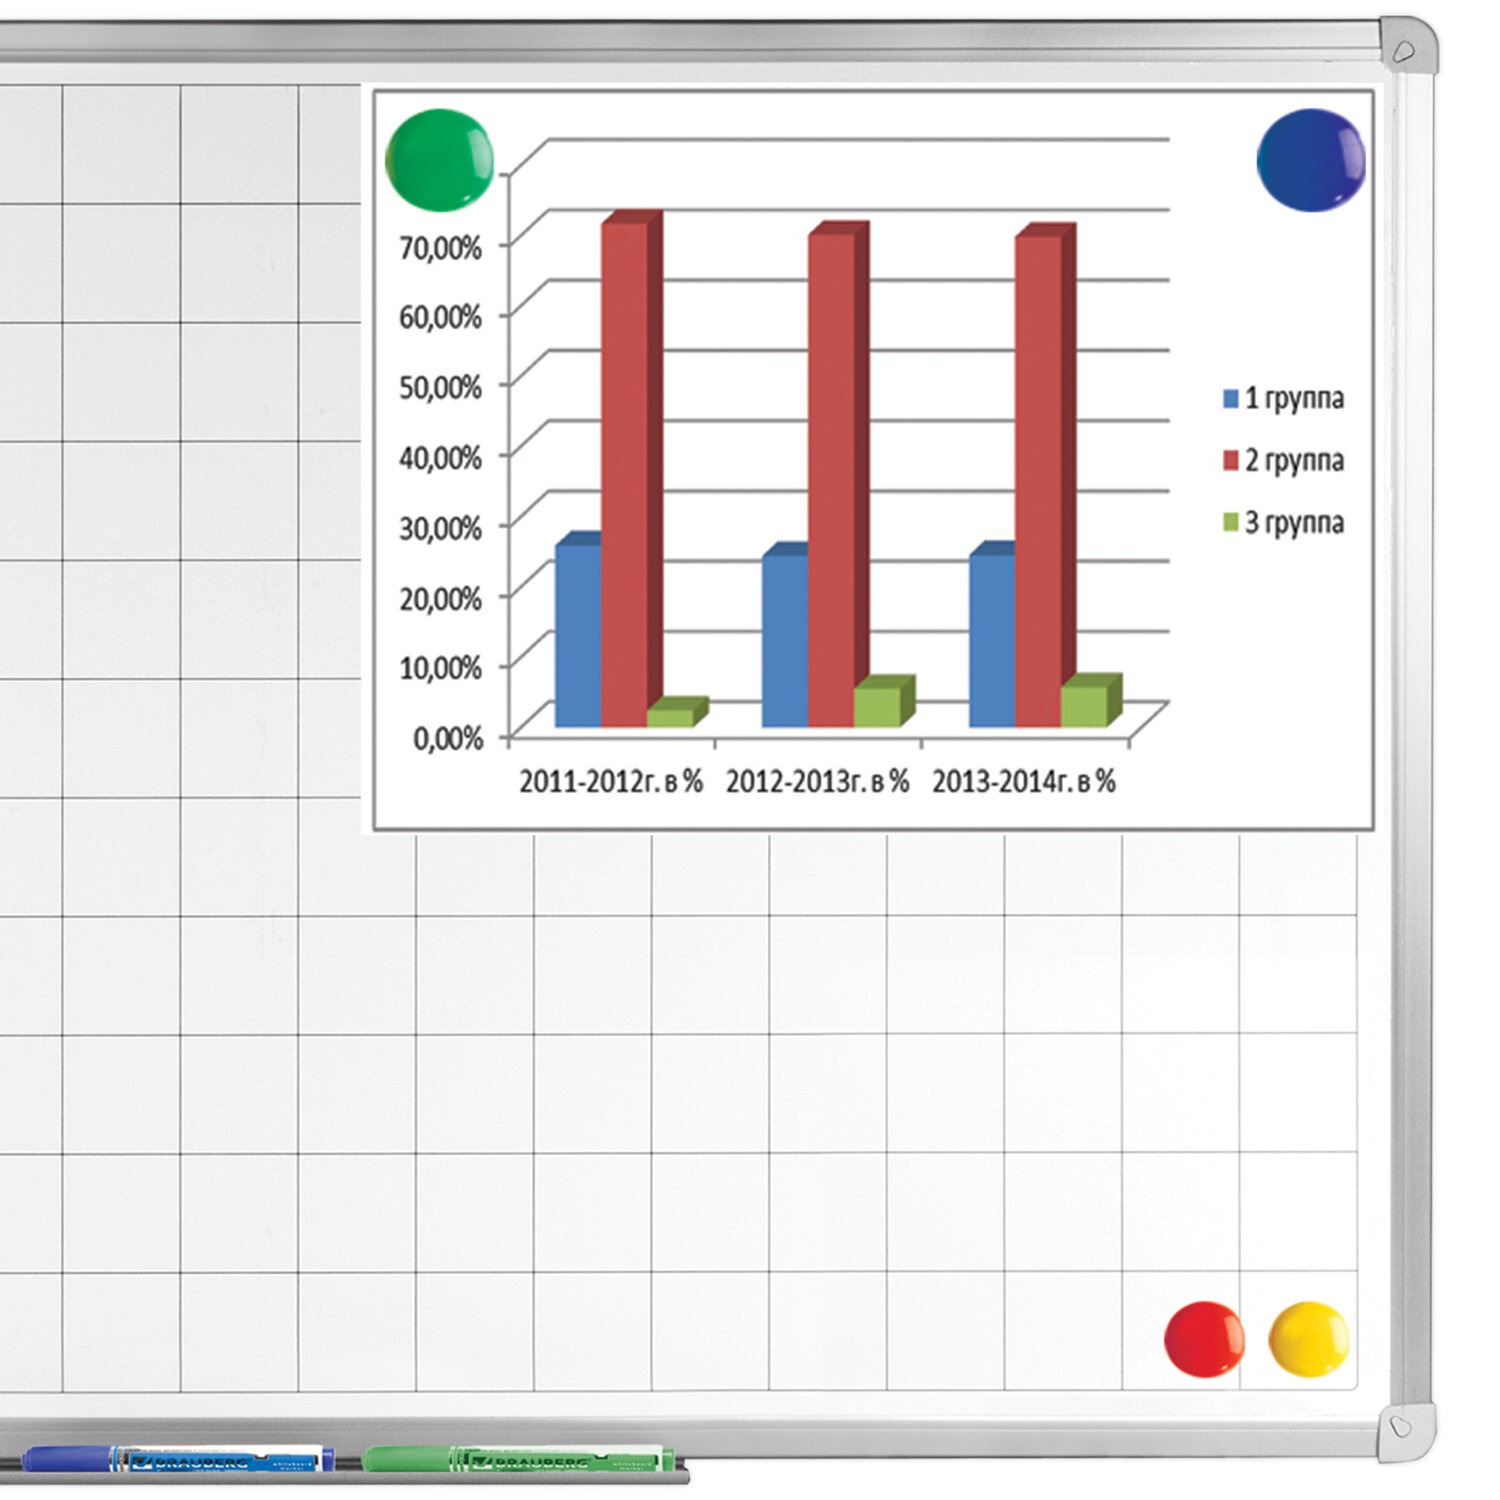Click the 70,00% value axis label
1500x1500 pixels.
pyautogui.click(x=441, y=247)
